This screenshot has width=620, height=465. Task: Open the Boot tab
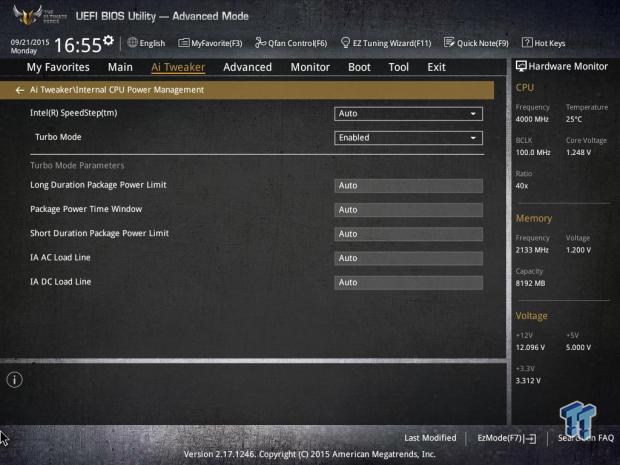pyautogui.click(x=359, y=67)
